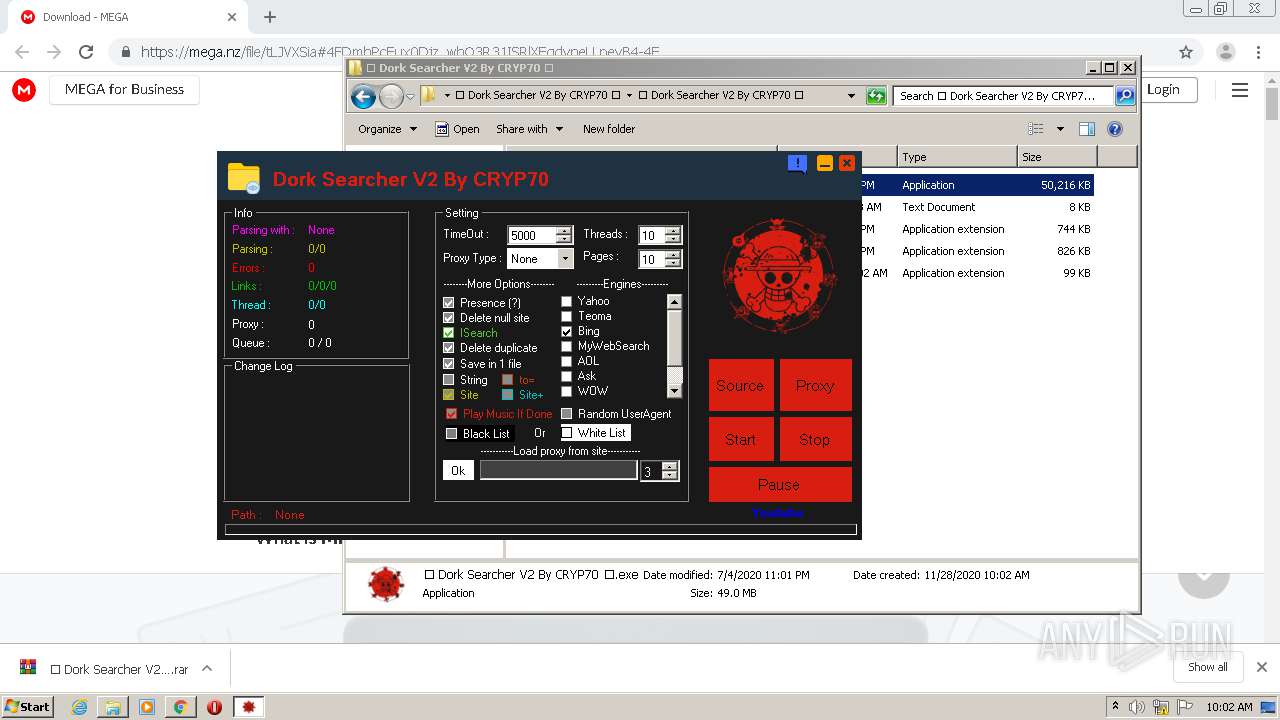1280x720 pixels.
Task: Click the Stop button
Action: 815,439
